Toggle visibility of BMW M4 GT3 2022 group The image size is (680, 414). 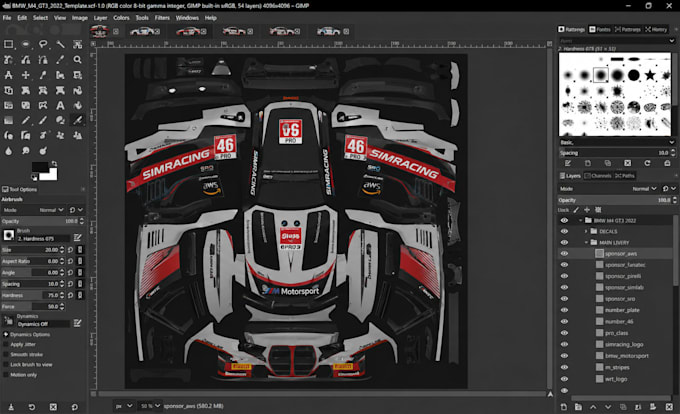pyautogui.click(x=564, y=220)
